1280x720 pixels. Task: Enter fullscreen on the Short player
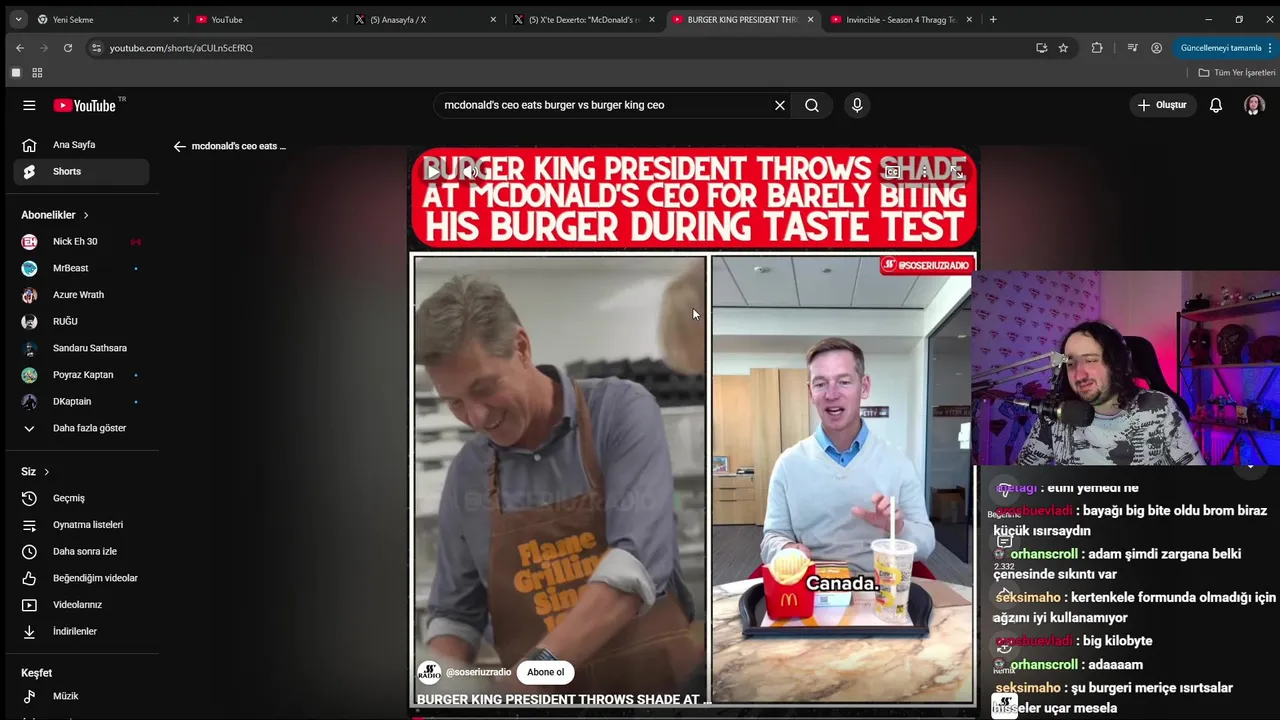point(958,172)
